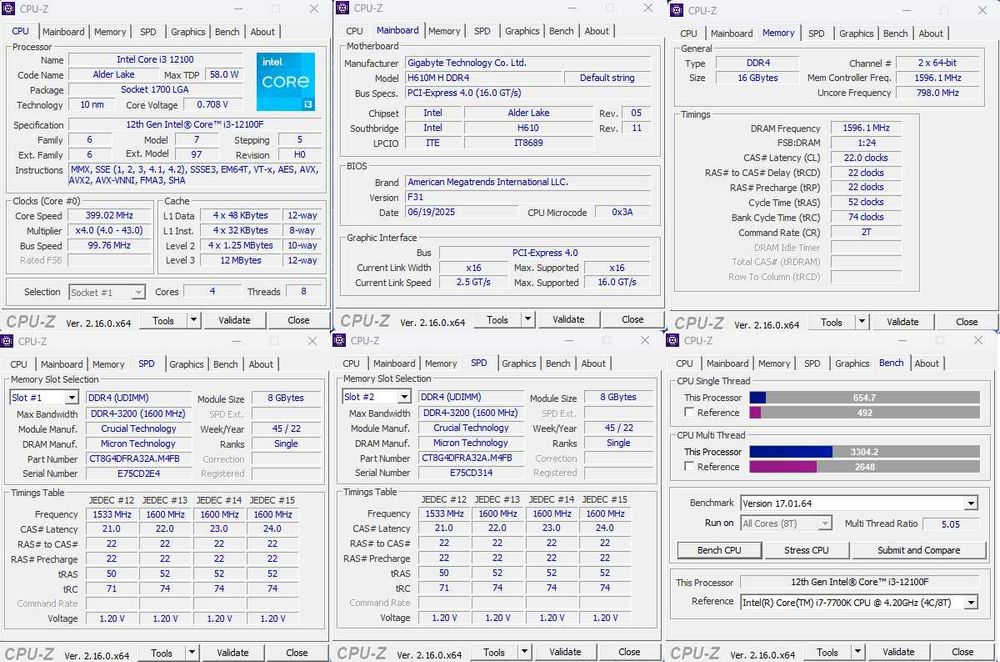This screenshot has height=662, width=1000.
Task: Click the CPU-Z title icon in Memory Timings window
Action: point(677,10)
